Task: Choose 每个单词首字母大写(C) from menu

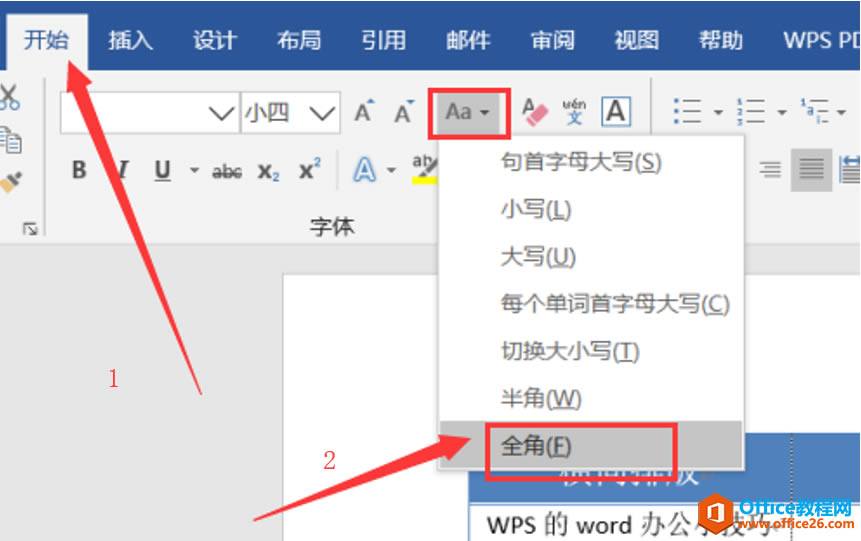Action: click(591, 304)
